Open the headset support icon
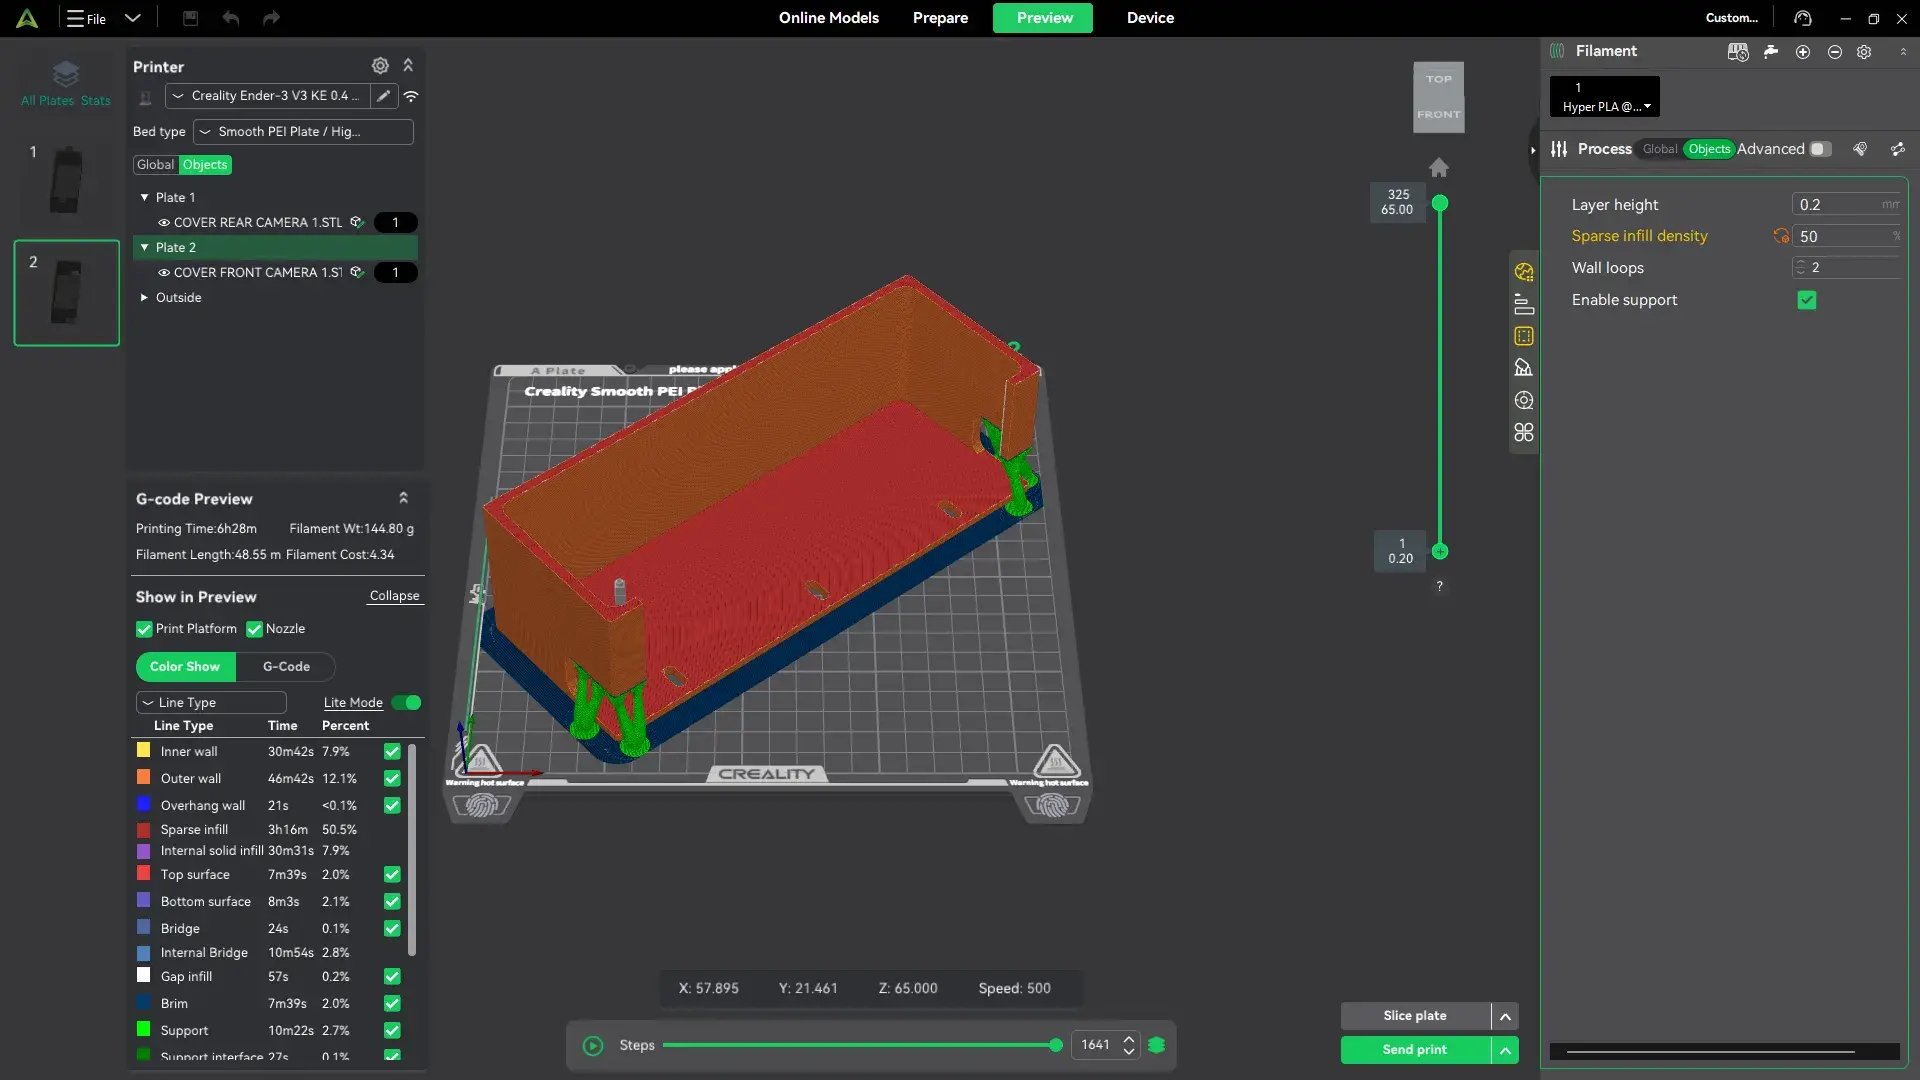 tap(1803, 18)
